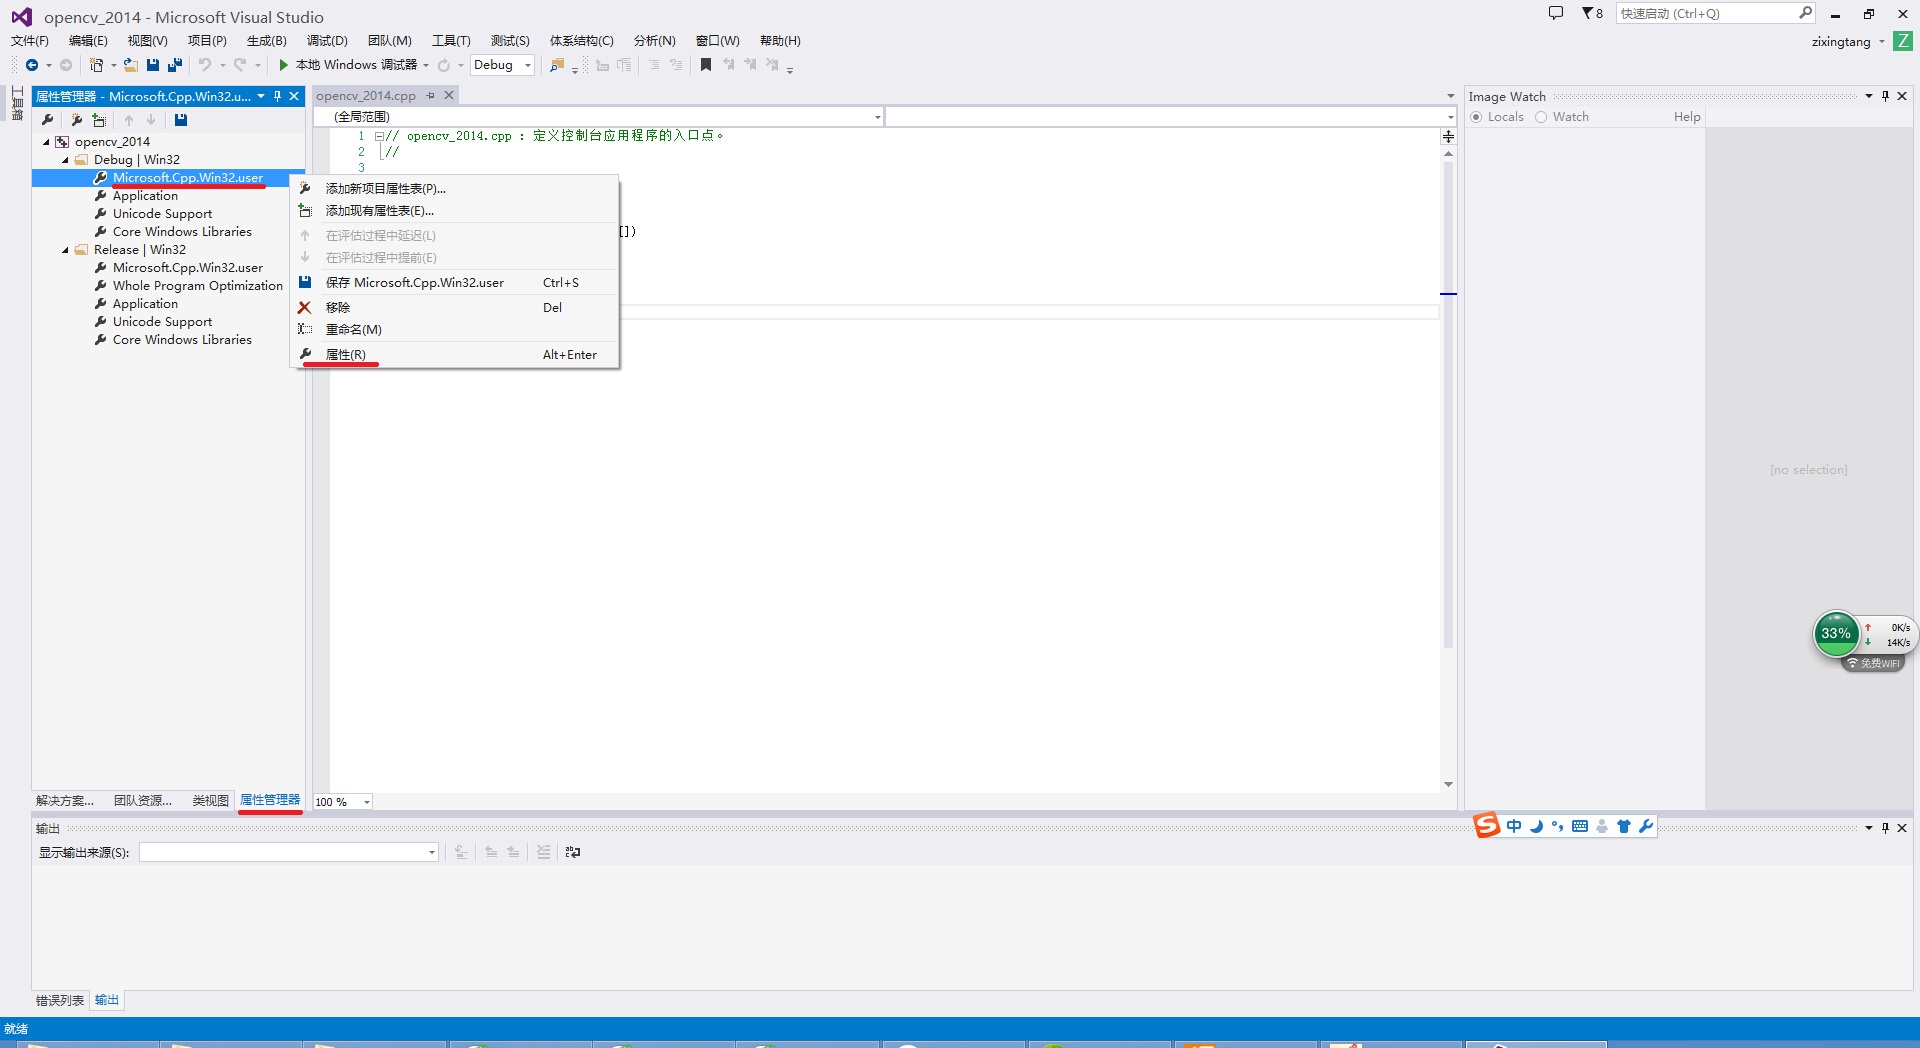Screen dimensions: 1920x1048
Task: Select Whole Program Optimization property sheet
Action: pos(198,286)
